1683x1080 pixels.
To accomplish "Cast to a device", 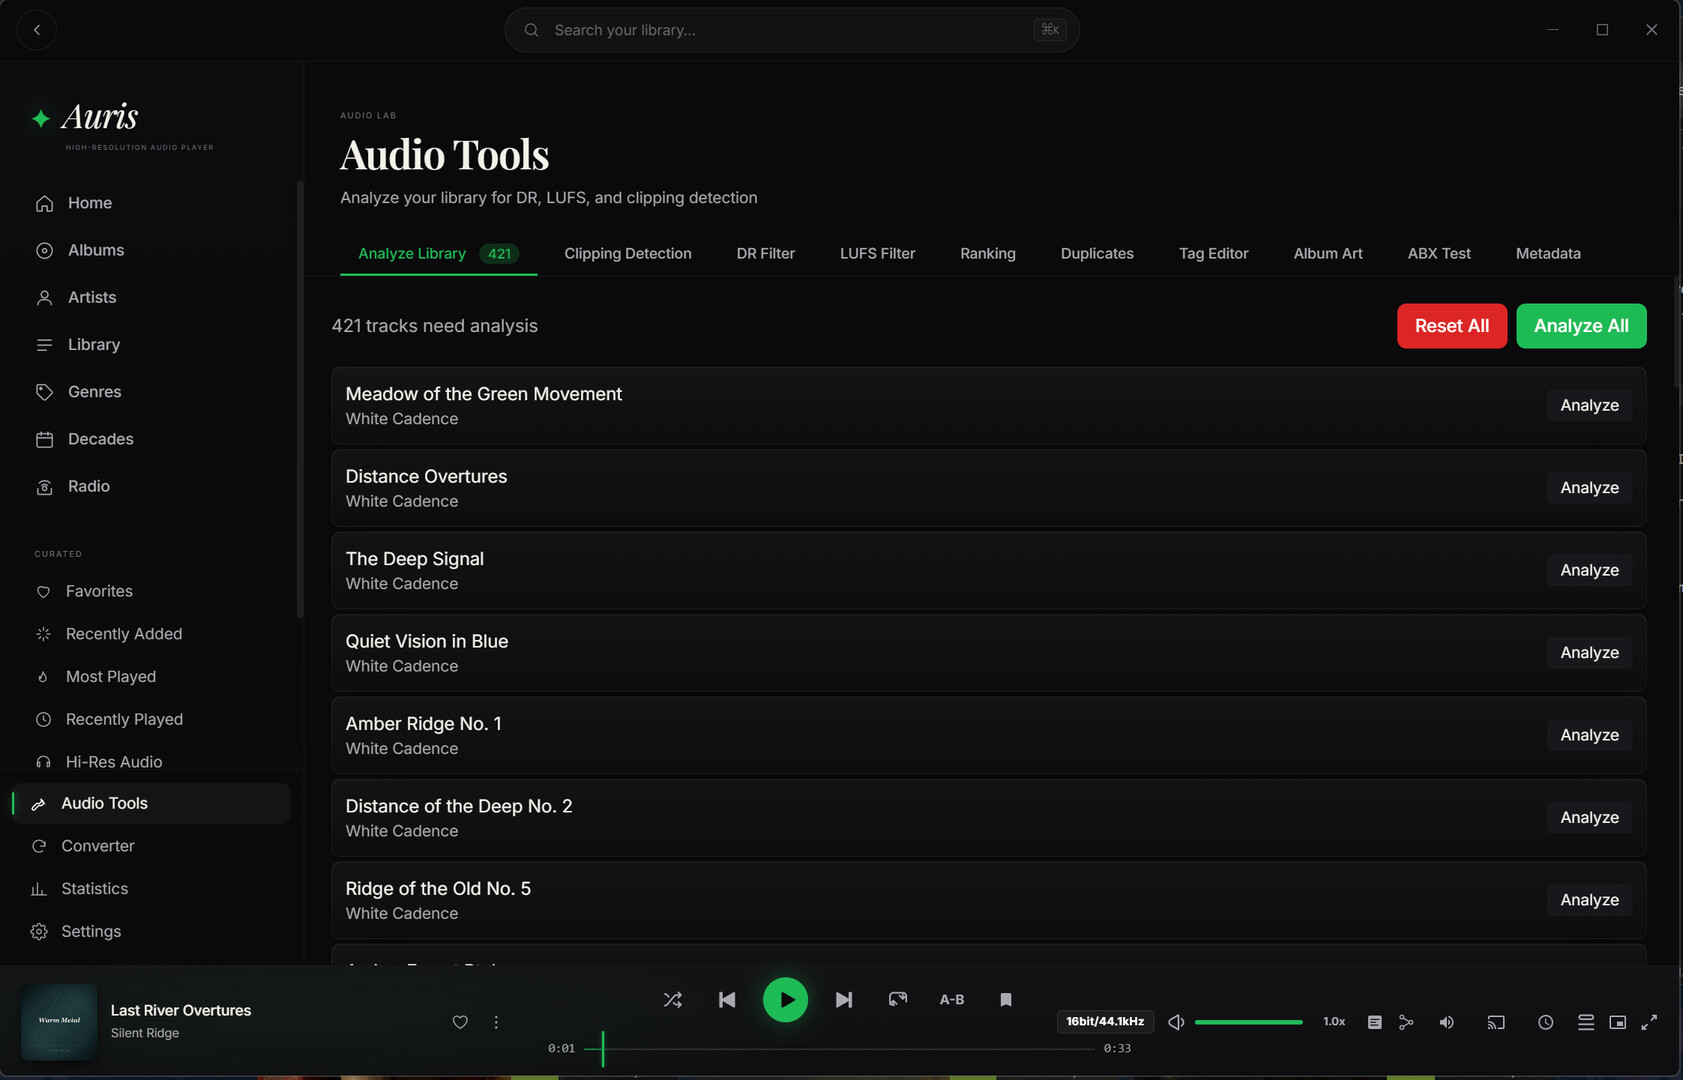I will (1496, 1022).
